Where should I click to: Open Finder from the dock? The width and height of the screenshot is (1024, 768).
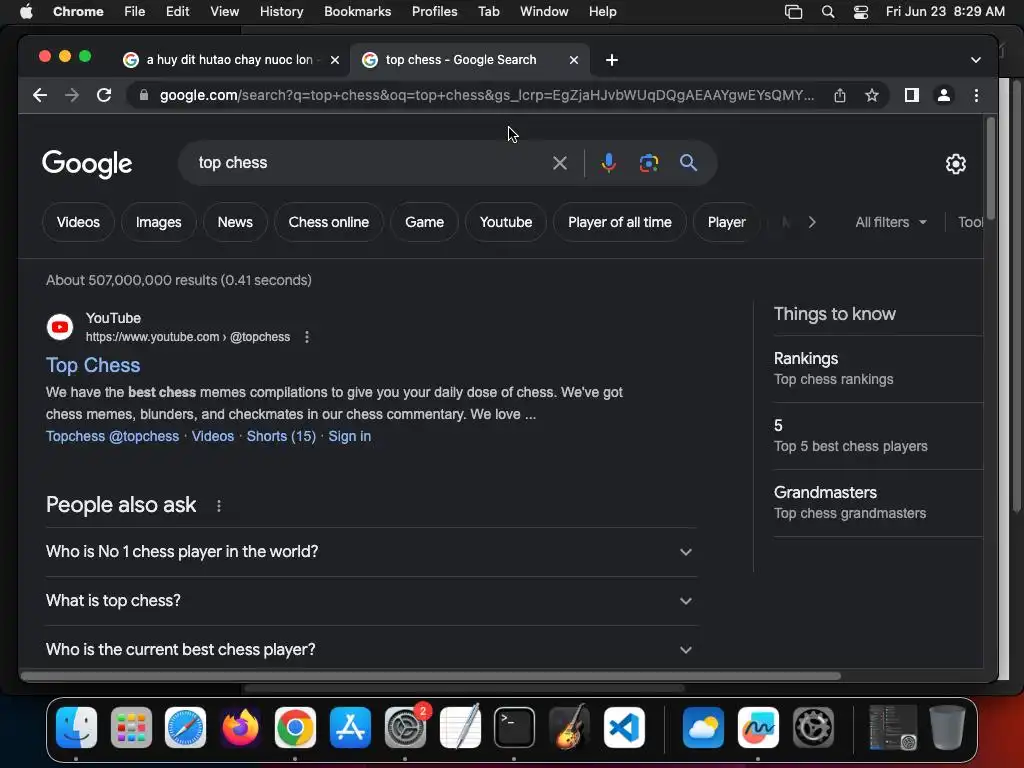click(x=76, y=727)
